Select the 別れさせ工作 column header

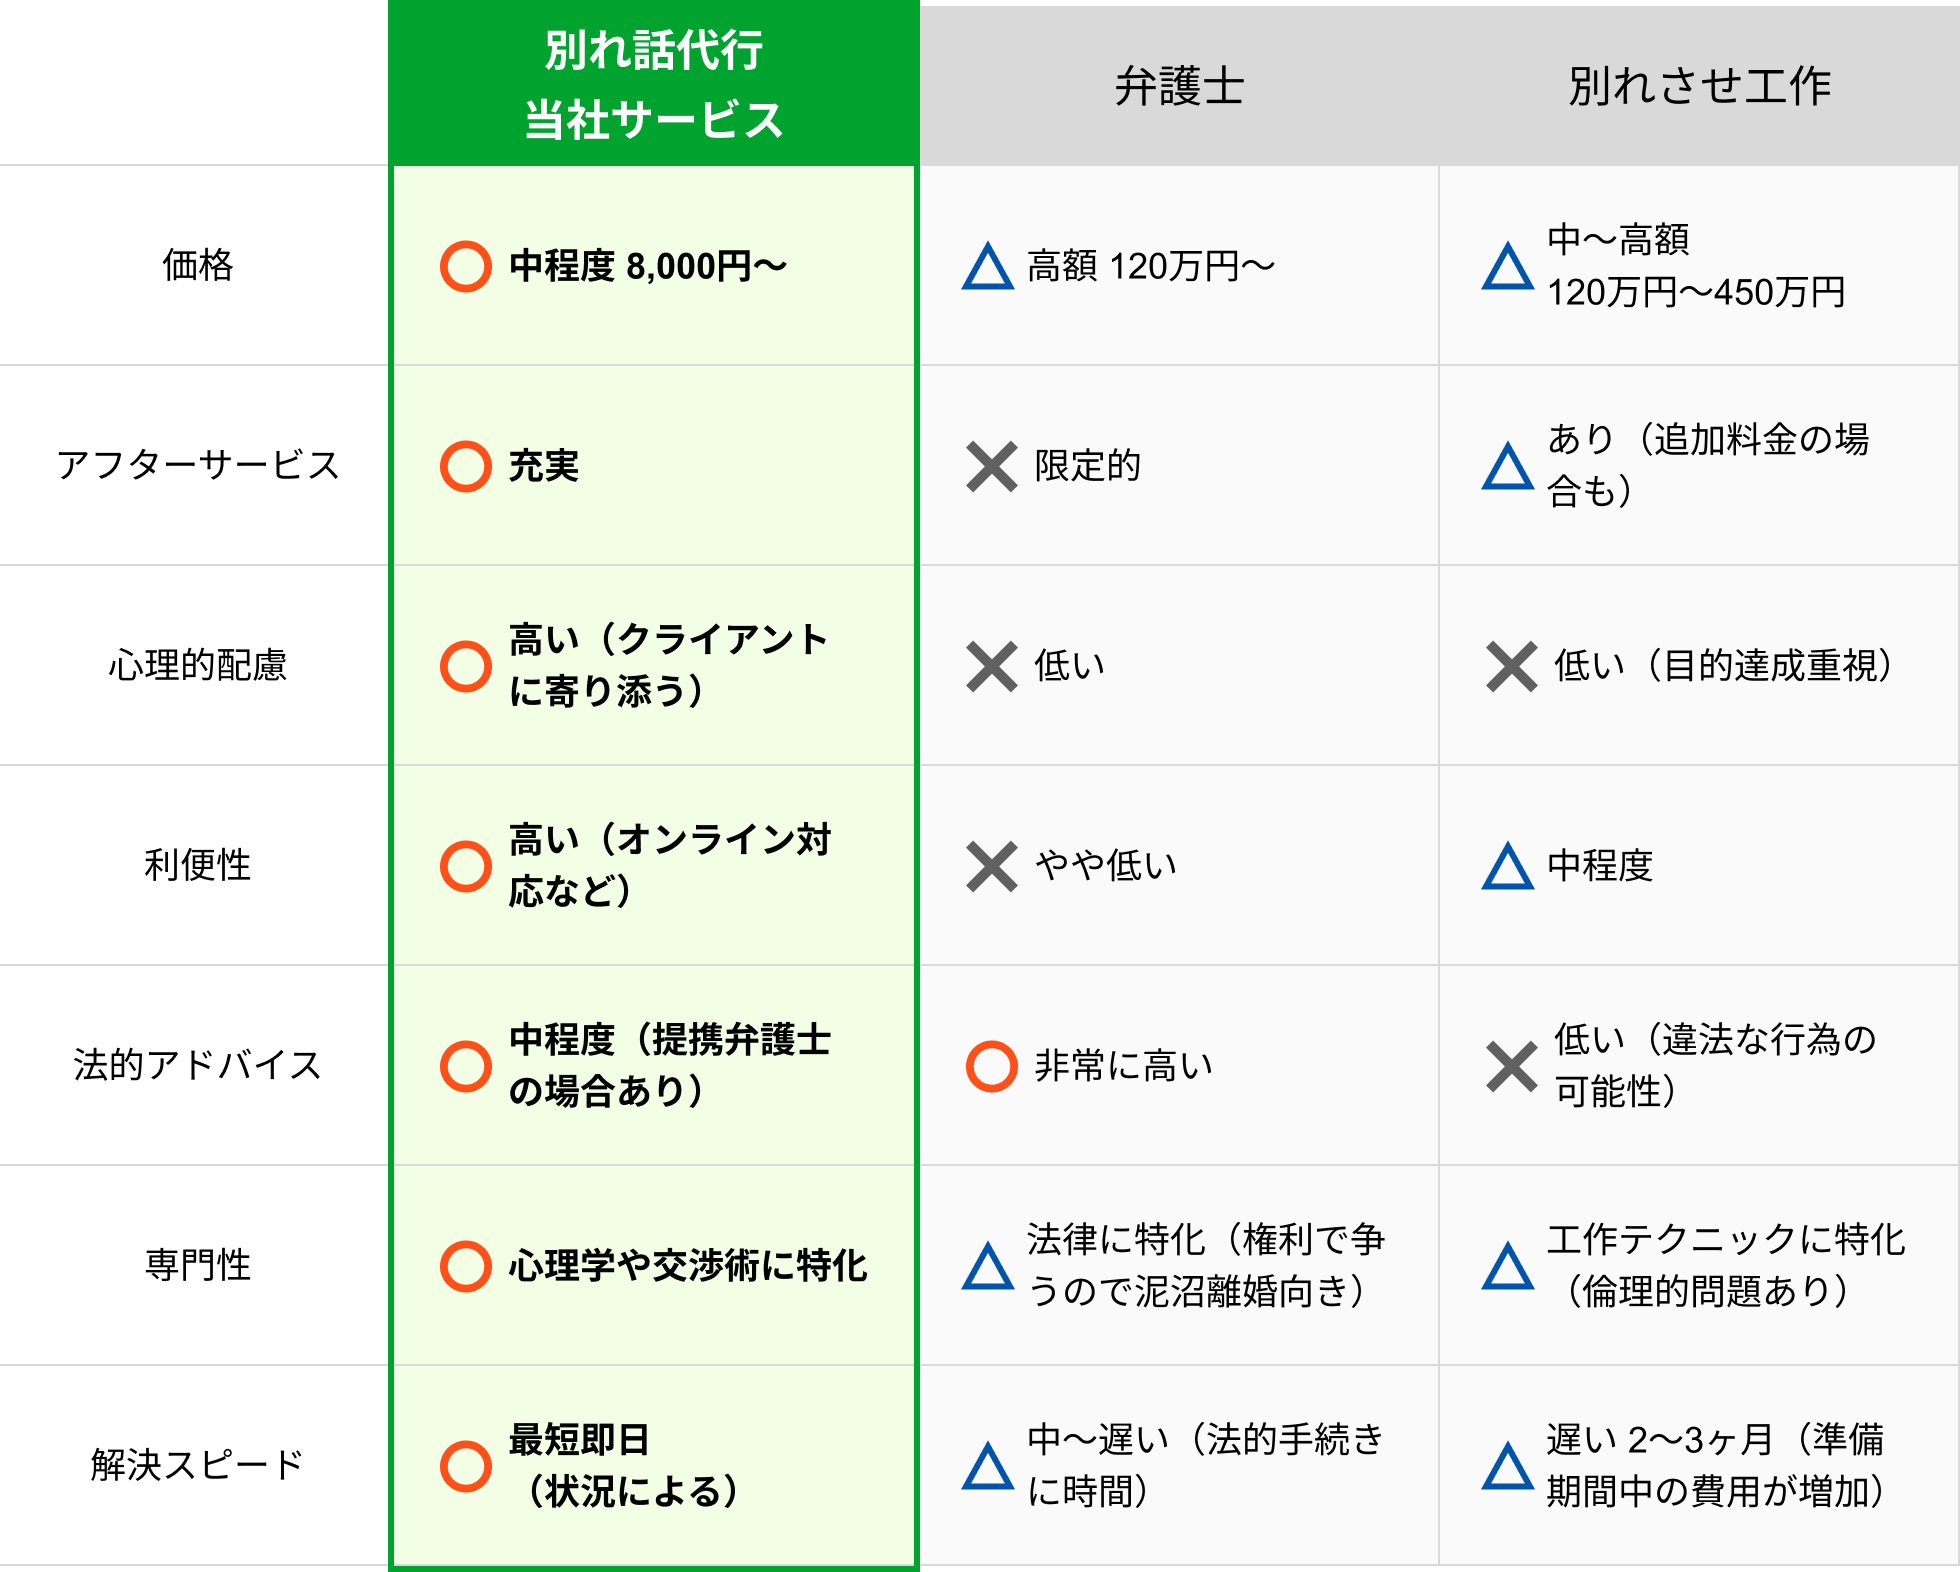click(x=1699, y=86)
